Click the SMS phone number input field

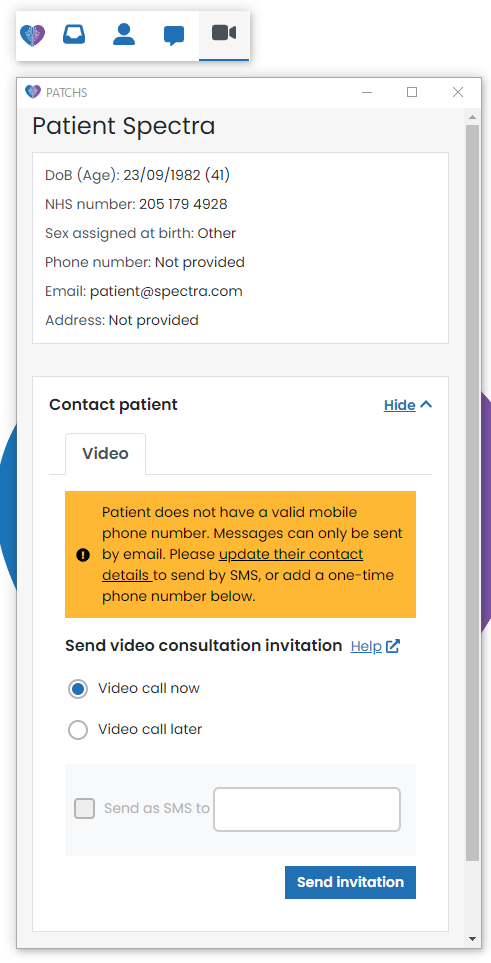coord(307,809)
